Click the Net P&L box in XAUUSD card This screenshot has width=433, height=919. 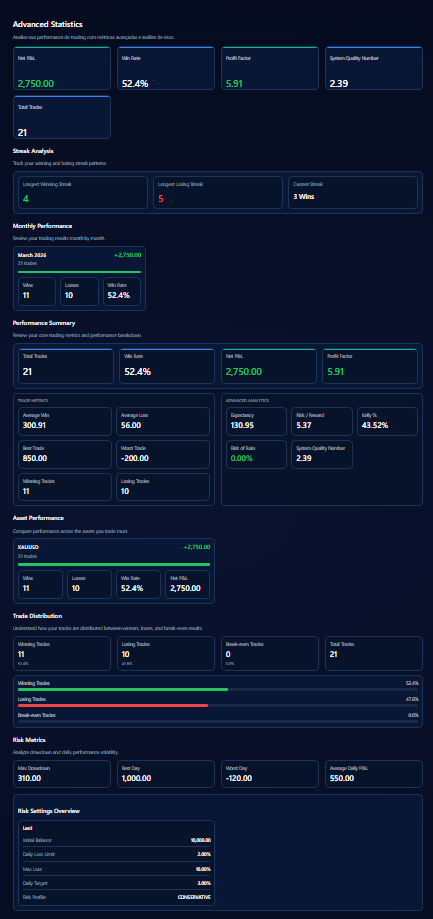tap(187, 584)
